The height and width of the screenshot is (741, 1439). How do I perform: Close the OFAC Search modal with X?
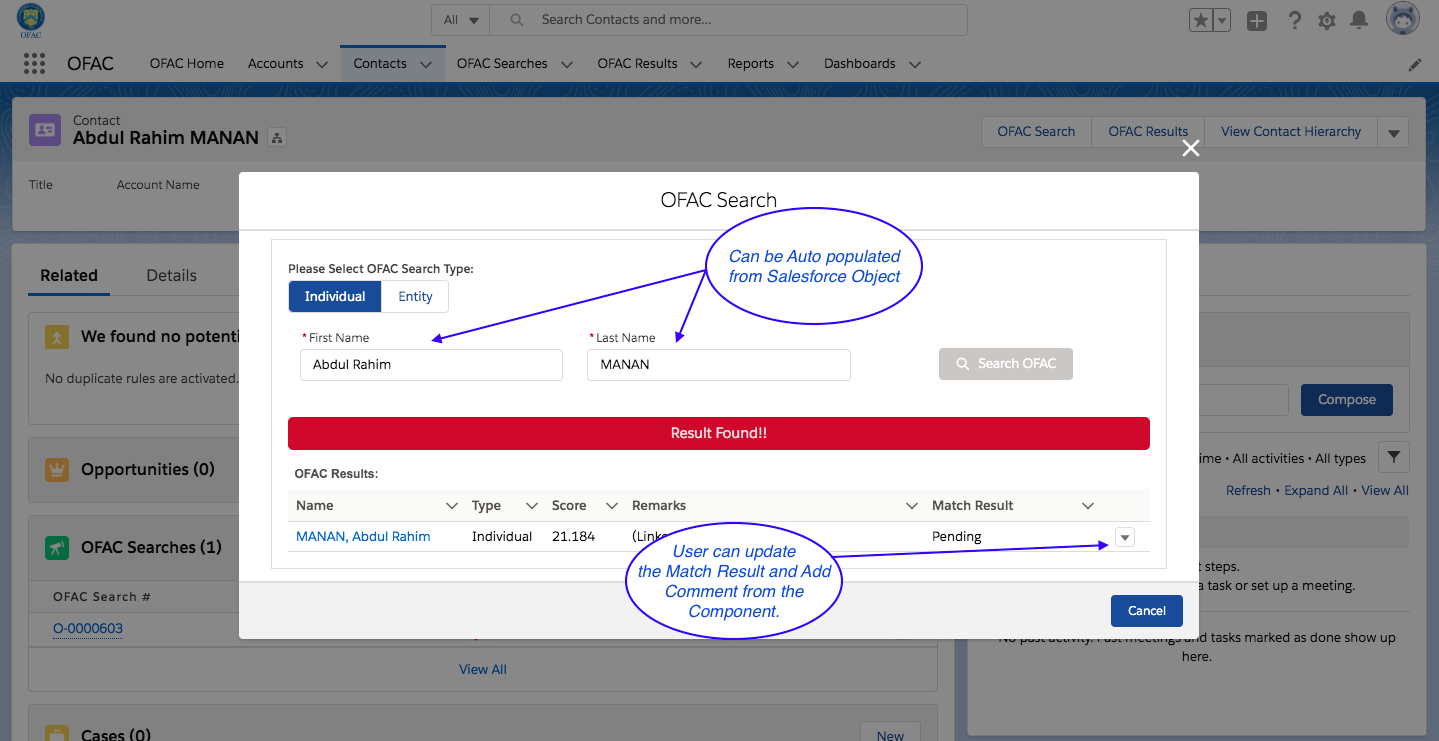1190,148
